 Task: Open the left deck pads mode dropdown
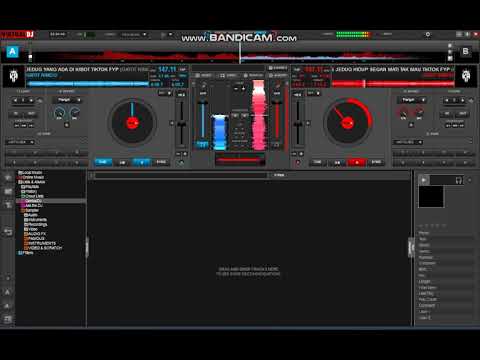pos(20,142)
